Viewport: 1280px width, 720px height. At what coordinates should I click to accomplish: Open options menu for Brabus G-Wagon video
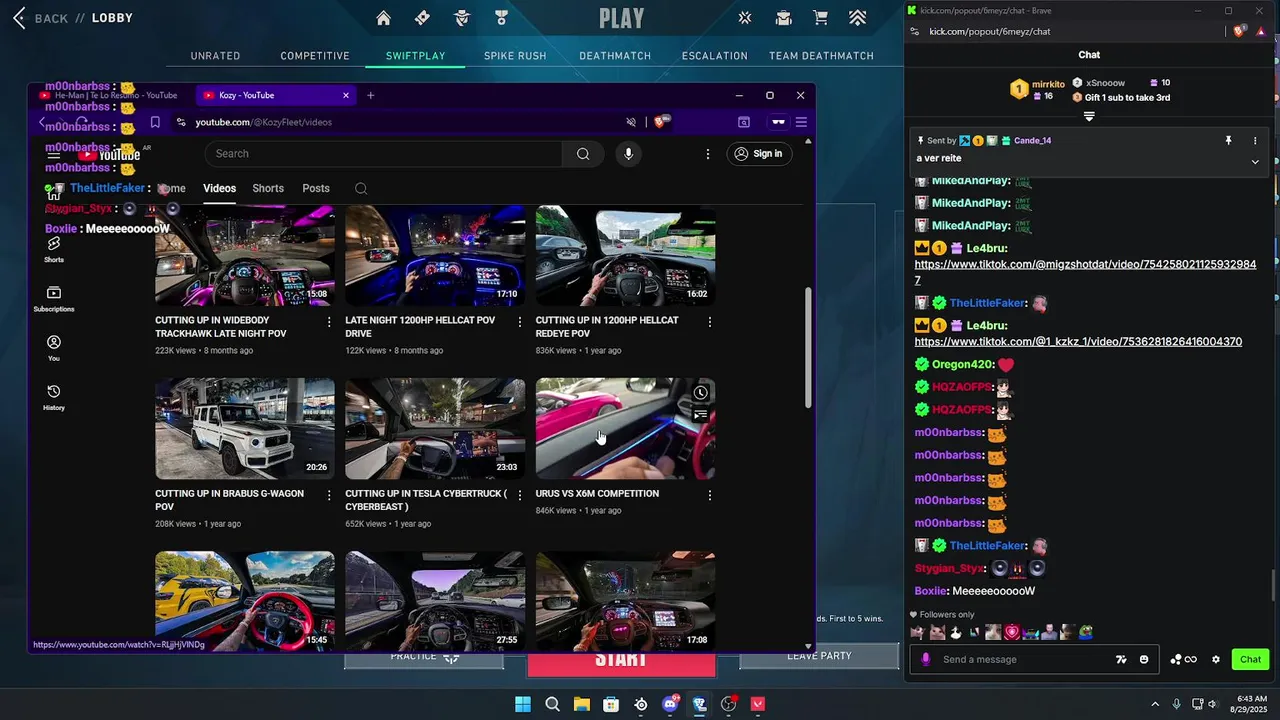329,495
